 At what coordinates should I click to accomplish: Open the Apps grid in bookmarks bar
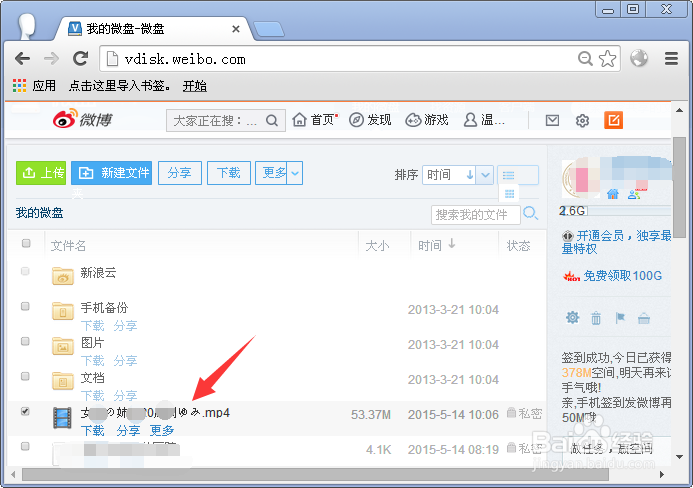[x=19, y=85]
